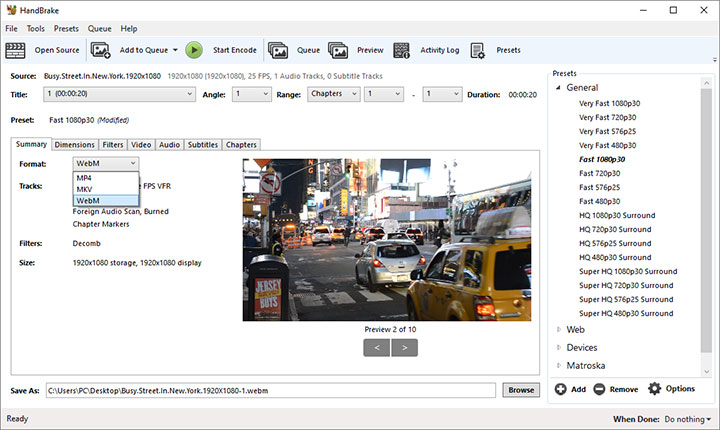Open the Activity Log icon

pyautogui.click(x=402, y=49)
